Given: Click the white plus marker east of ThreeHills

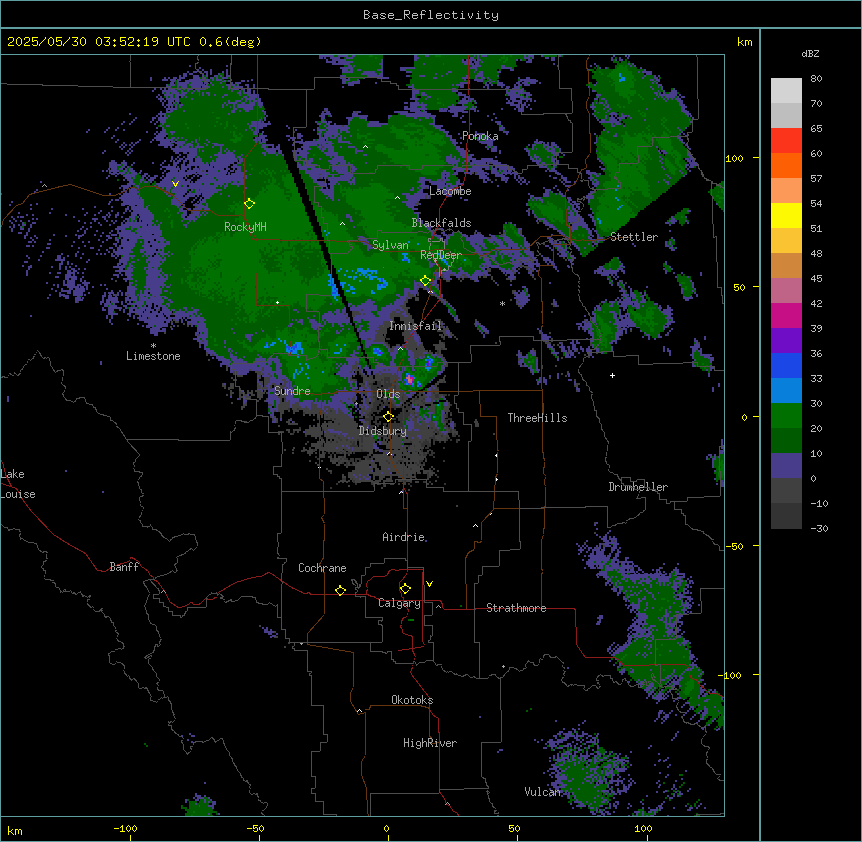Looking at the screenshot, I should [612, 375].
